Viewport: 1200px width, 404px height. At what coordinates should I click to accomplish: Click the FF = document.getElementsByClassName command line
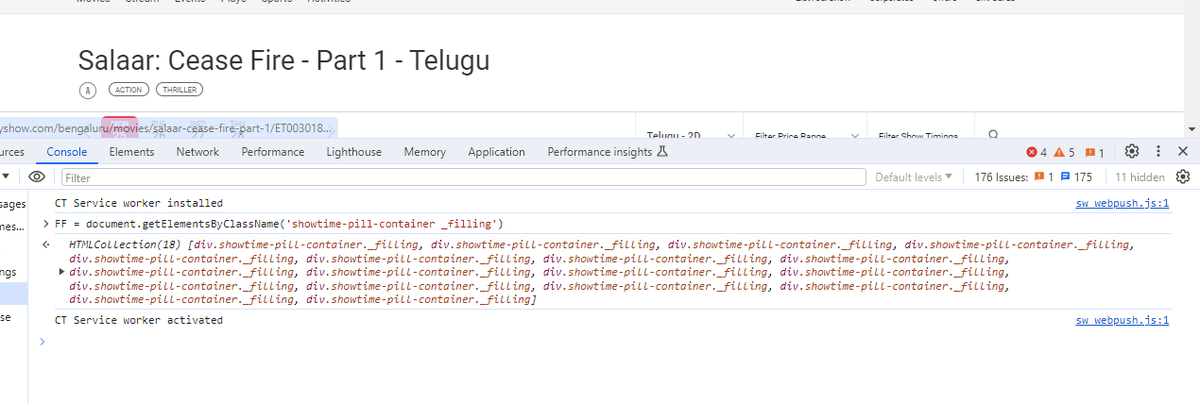[279, 223]
